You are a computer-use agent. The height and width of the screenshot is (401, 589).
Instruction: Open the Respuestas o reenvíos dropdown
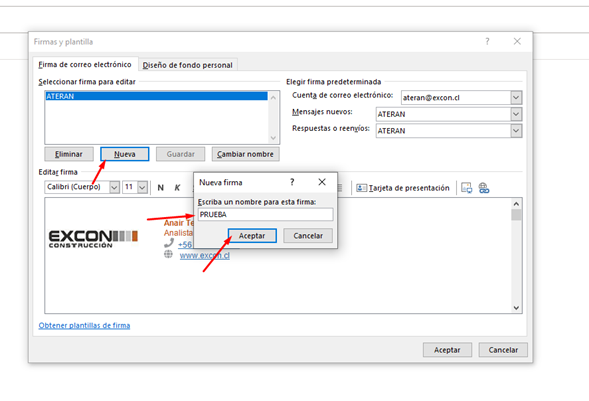click(x=516, y=131)
